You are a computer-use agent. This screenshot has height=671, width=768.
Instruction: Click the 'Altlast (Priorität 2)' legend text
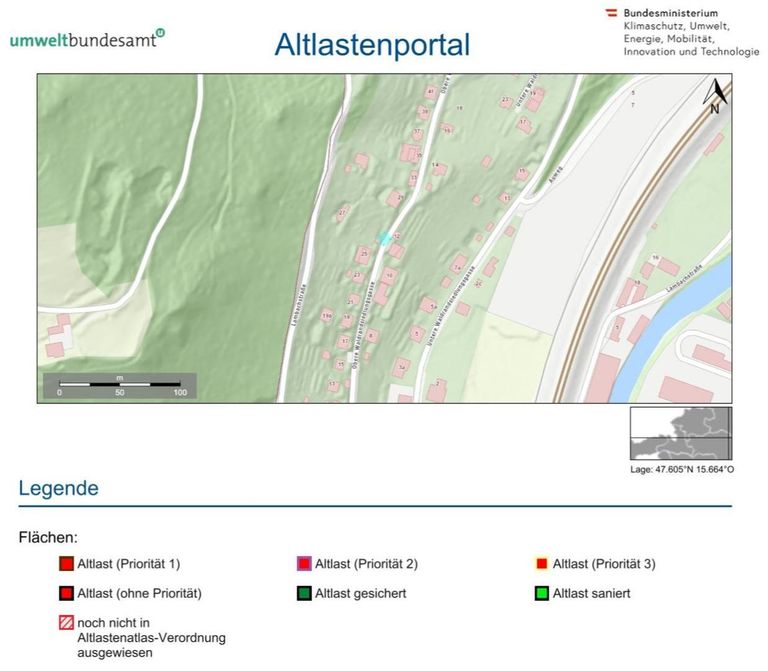pyautogui.click(x=366, y=564)
